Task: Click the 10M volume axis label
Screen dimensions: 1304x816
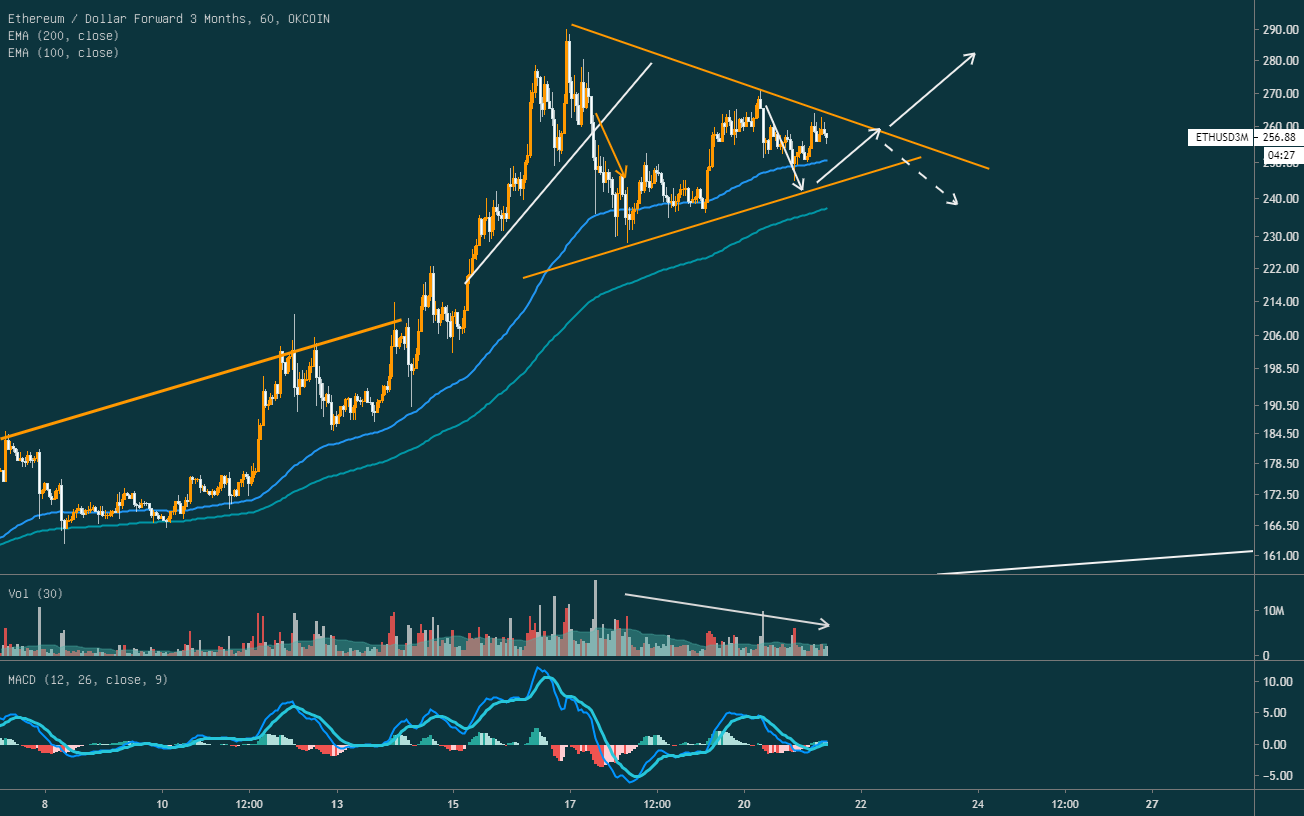Action: coord(1274,610)
